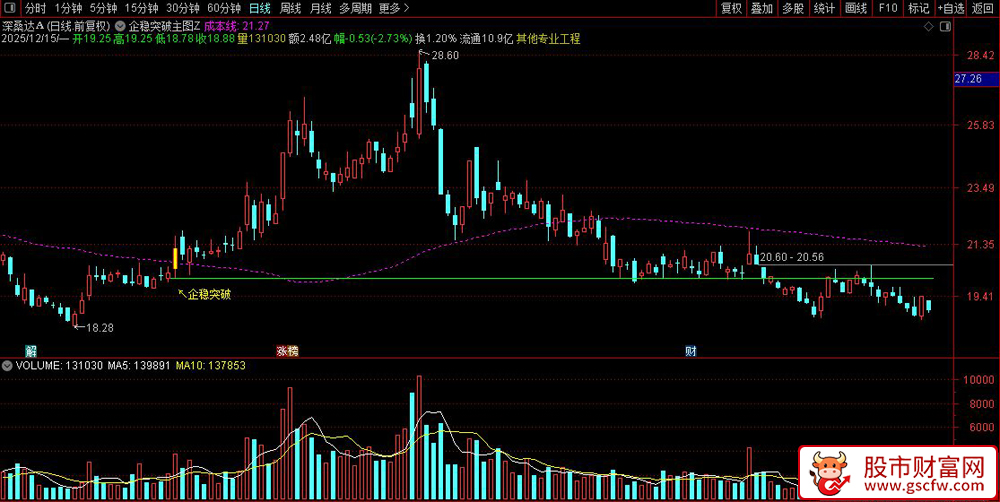
Task: Click the 叠加 overlay button
Action: pyautogui.click(x=762, y=8)
